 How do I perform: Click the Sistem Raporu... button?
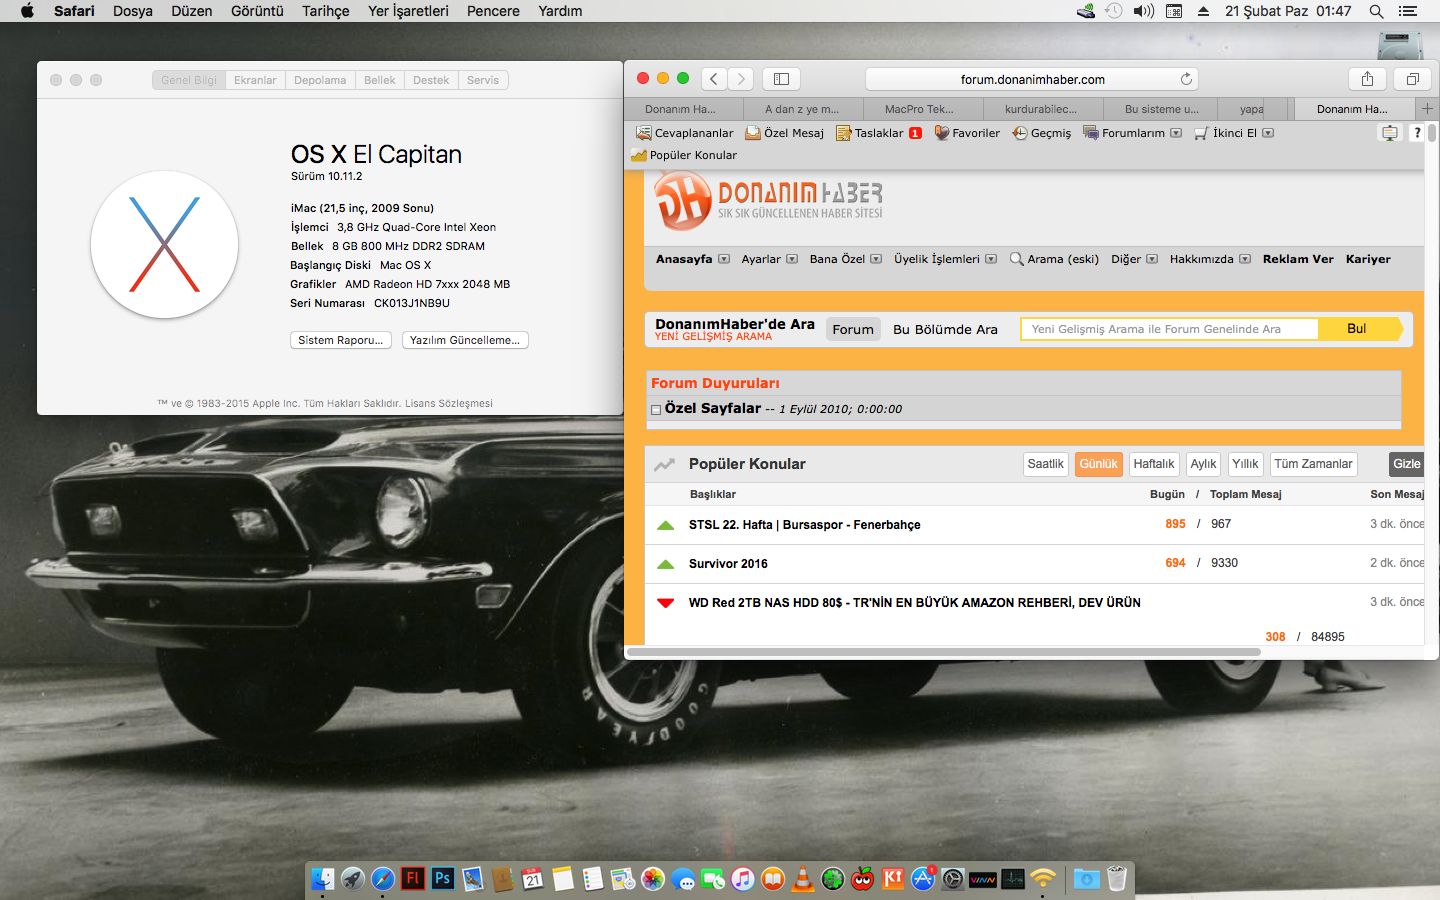[341, 340]
